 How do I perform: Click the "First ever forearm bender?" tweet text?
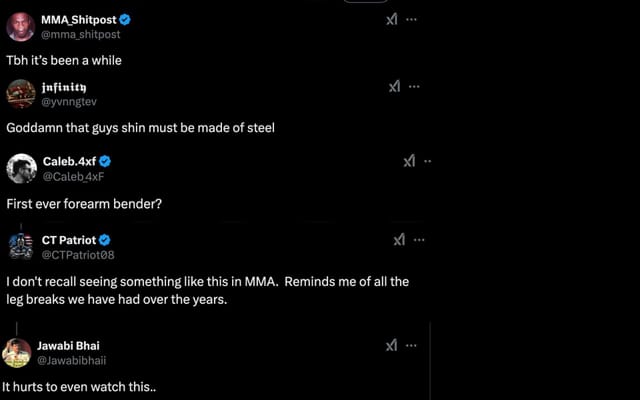[x=76, y=204]
